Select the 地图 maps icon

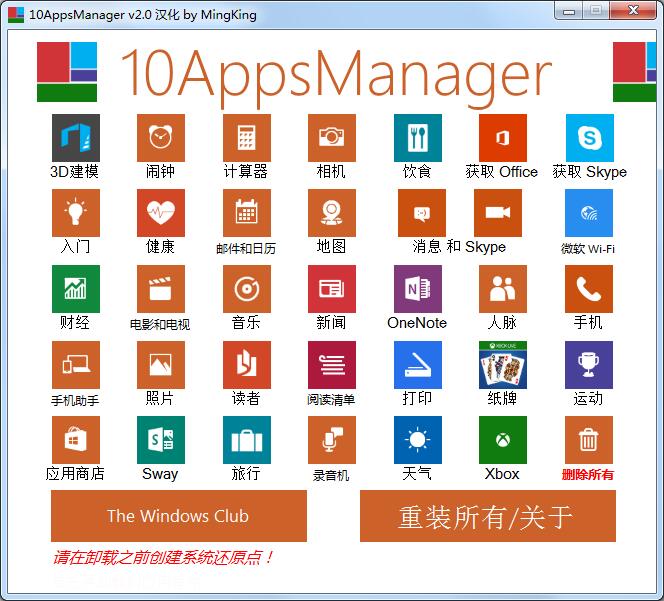pyautogui.click(x=332, y=213)
